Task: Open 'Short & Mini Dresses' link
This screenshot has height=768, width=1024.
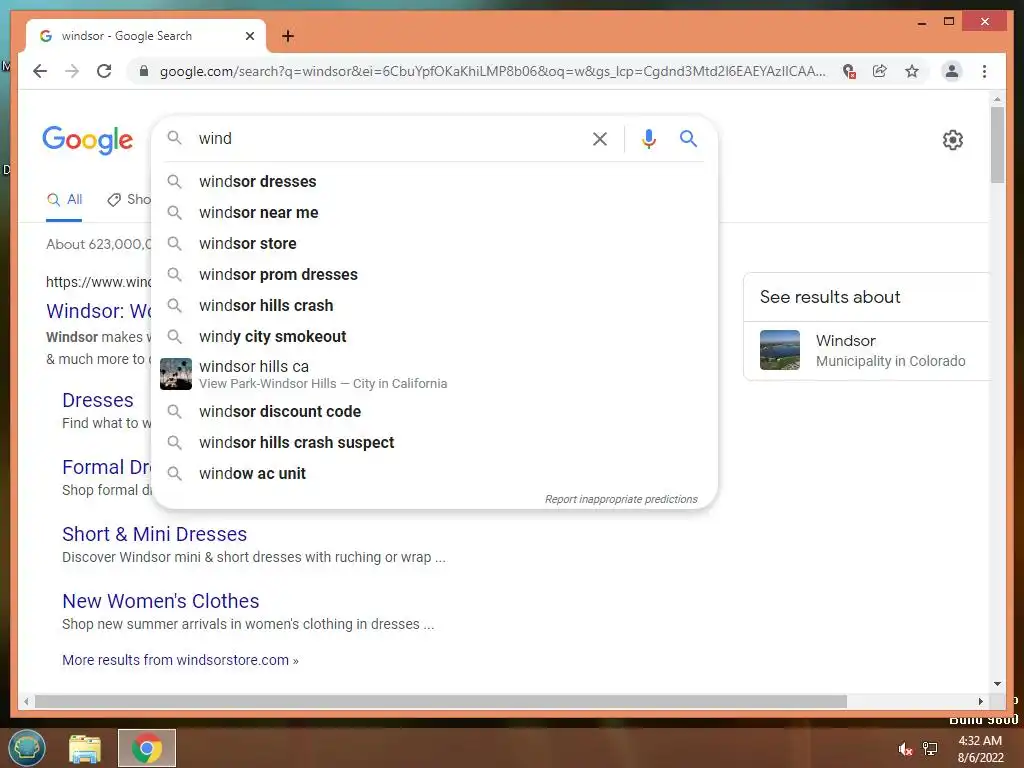Action: click(154, 534)
